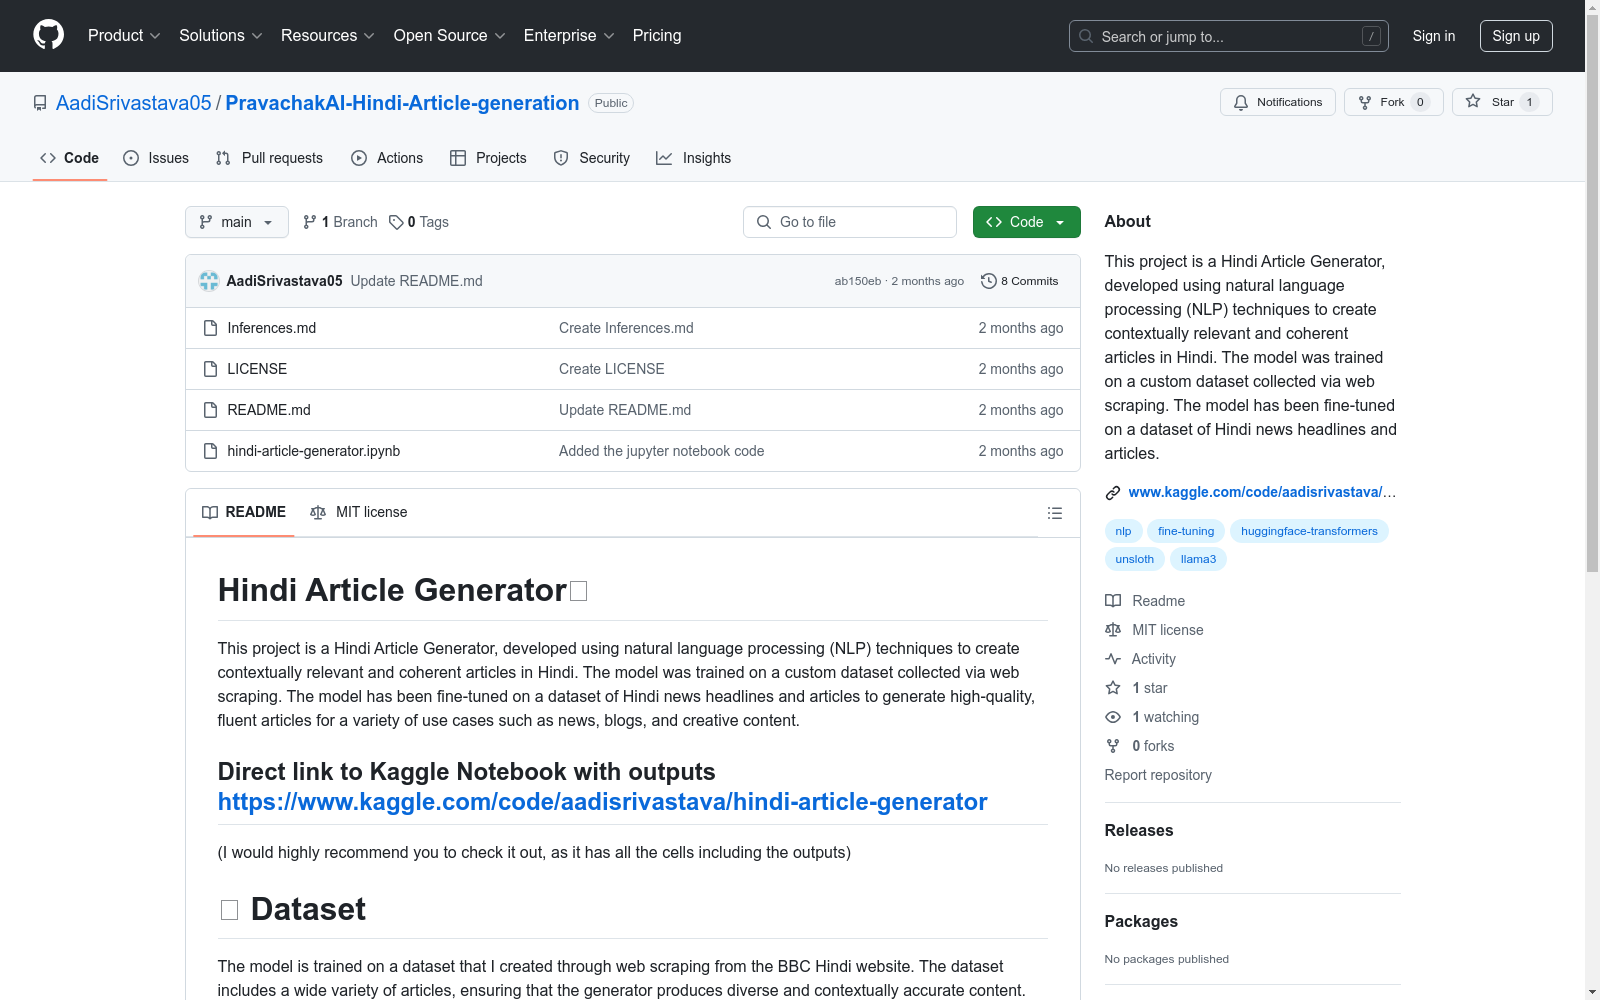
Task: Open the Actions tab
Action: [387, 158]
